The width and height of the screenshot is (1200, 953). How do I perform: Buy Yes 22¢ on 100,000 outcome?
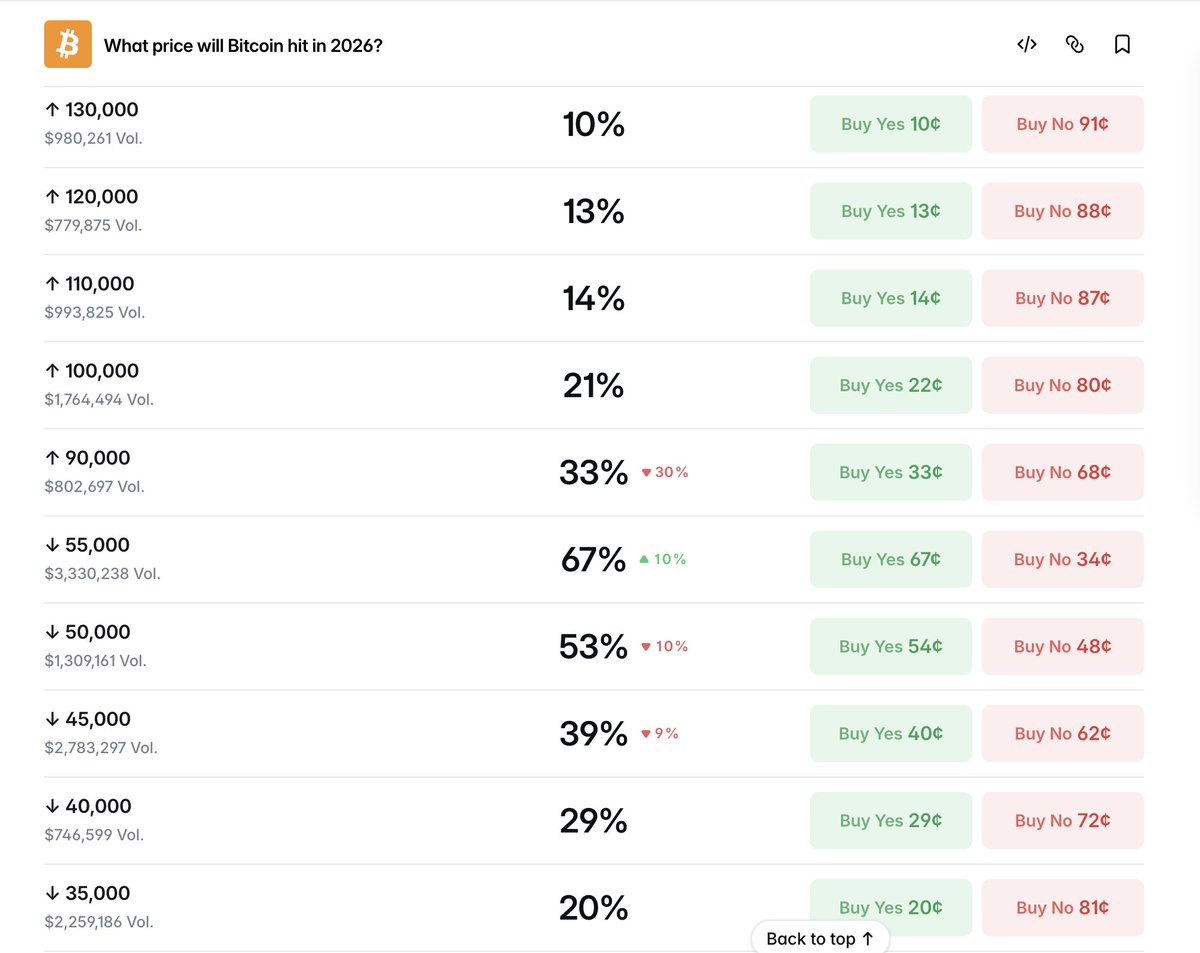click(x=891, y=385)
